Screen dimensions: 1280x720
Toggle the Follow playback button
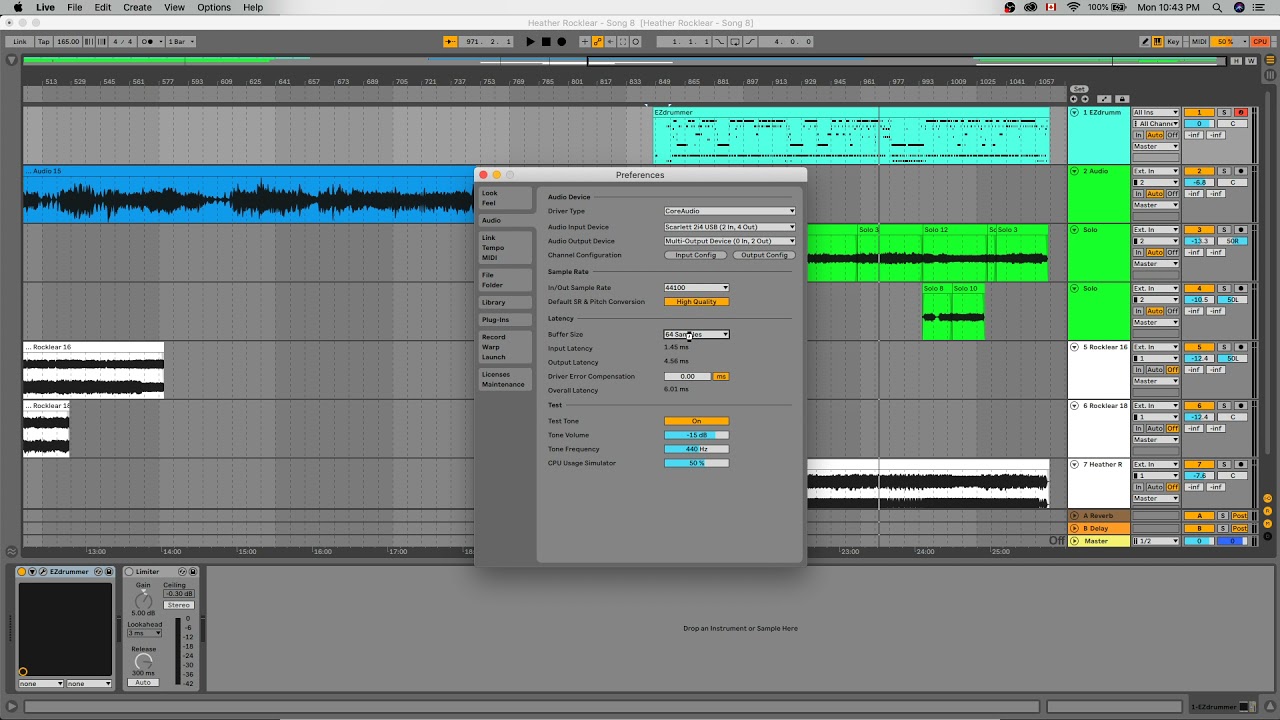(449, 42)
